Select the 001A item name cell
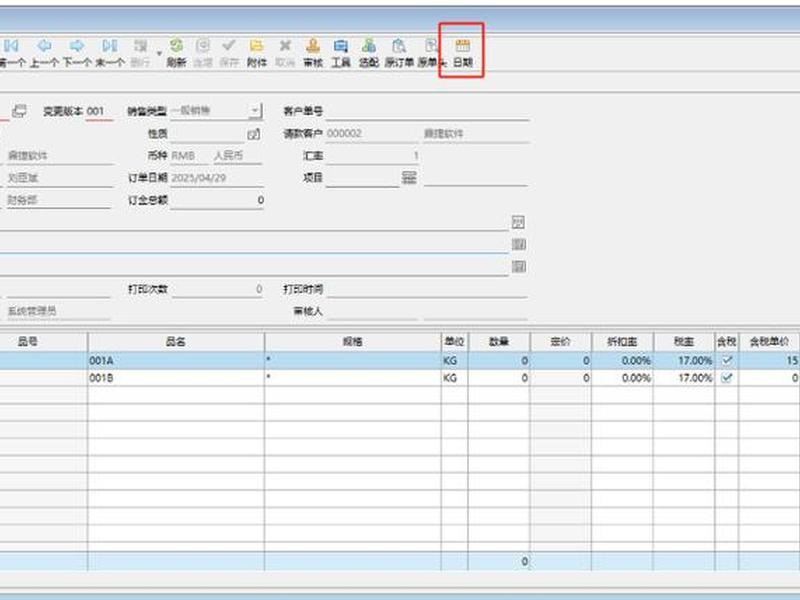 pos(176,361)
